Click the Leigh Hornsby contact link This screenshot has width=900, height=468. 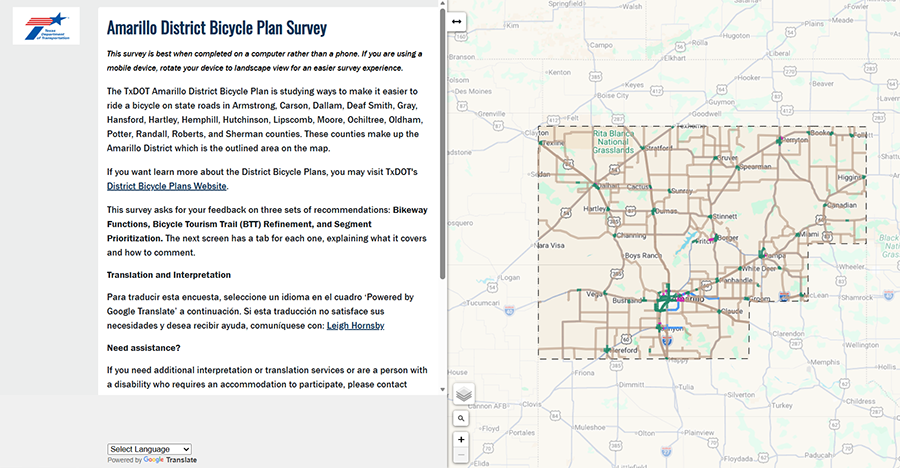coord(355,326)
